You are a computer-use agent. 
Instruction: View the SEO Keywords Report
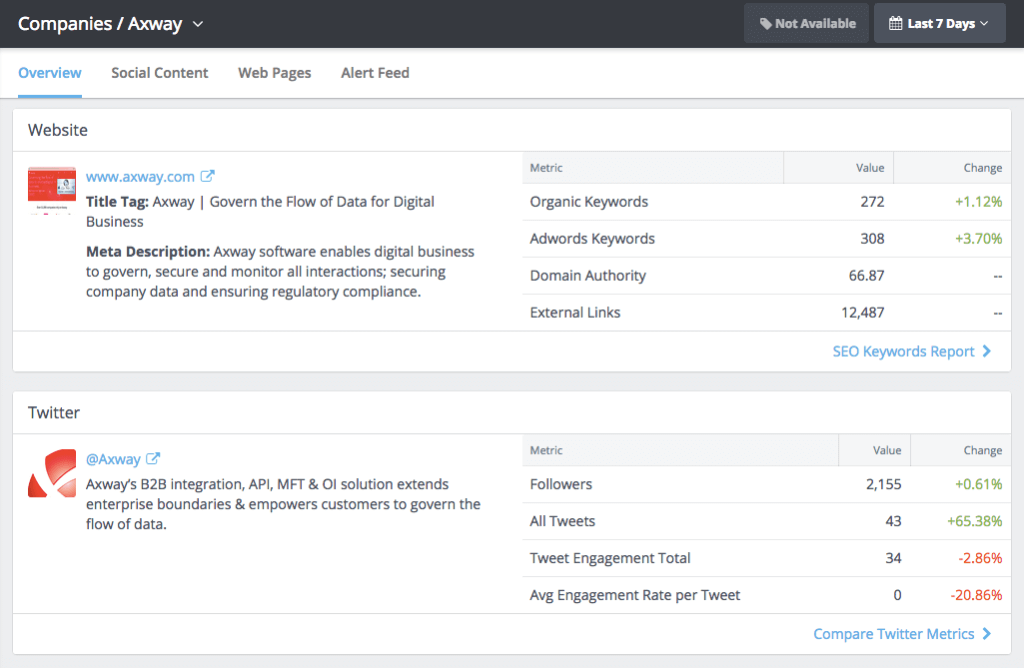coord(905,352)
